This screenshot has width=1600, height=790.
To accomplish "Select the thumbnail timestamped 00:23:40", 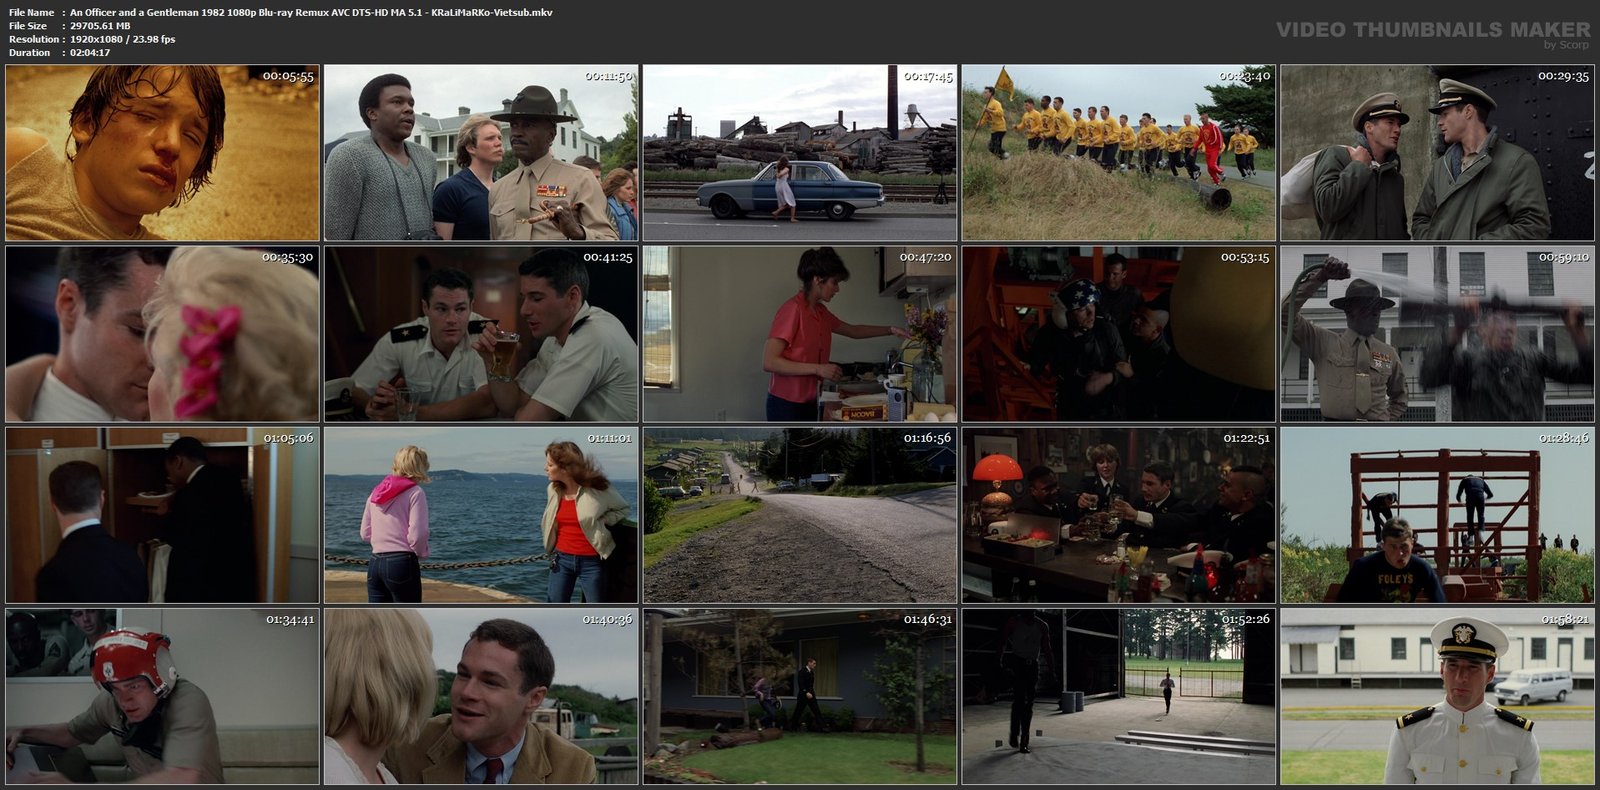I will pyautogui.click(x=1119, y=153).
